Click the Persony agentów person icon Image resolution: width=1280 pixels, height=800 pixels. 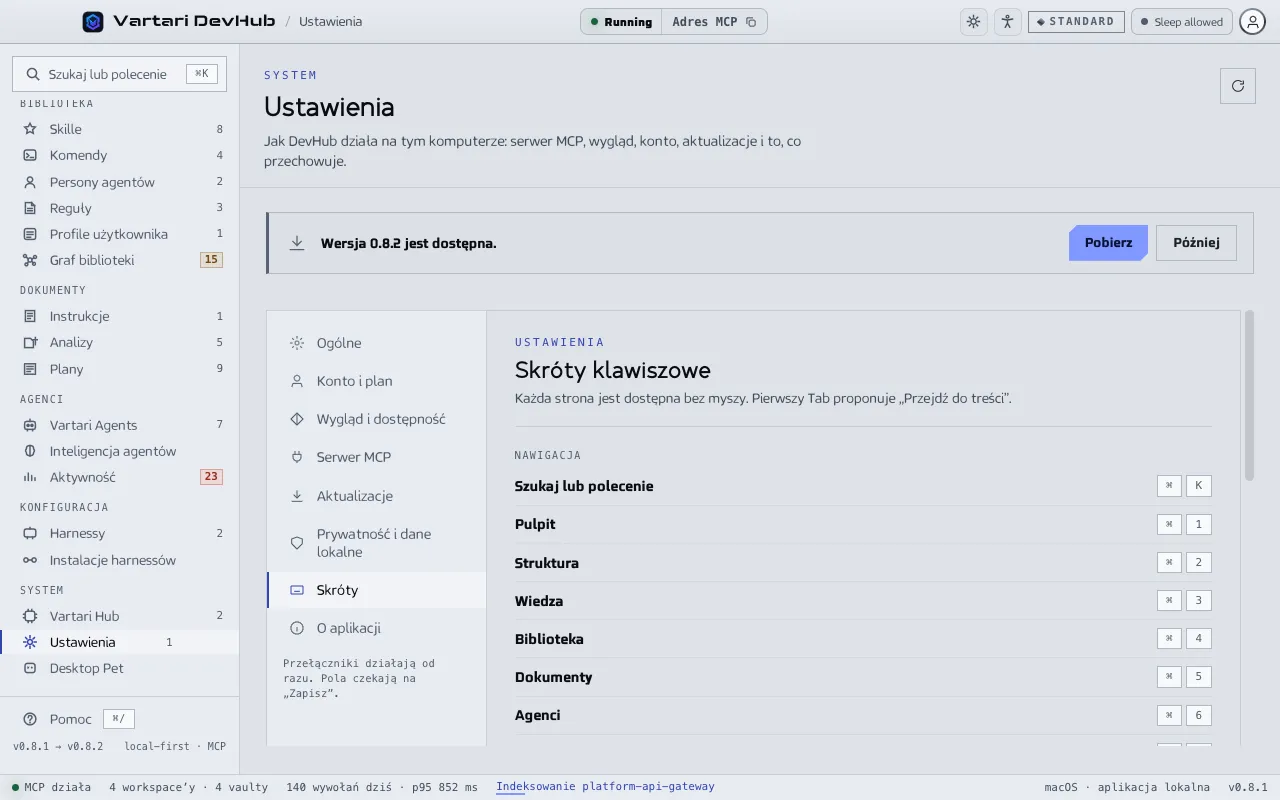(30, 182)
